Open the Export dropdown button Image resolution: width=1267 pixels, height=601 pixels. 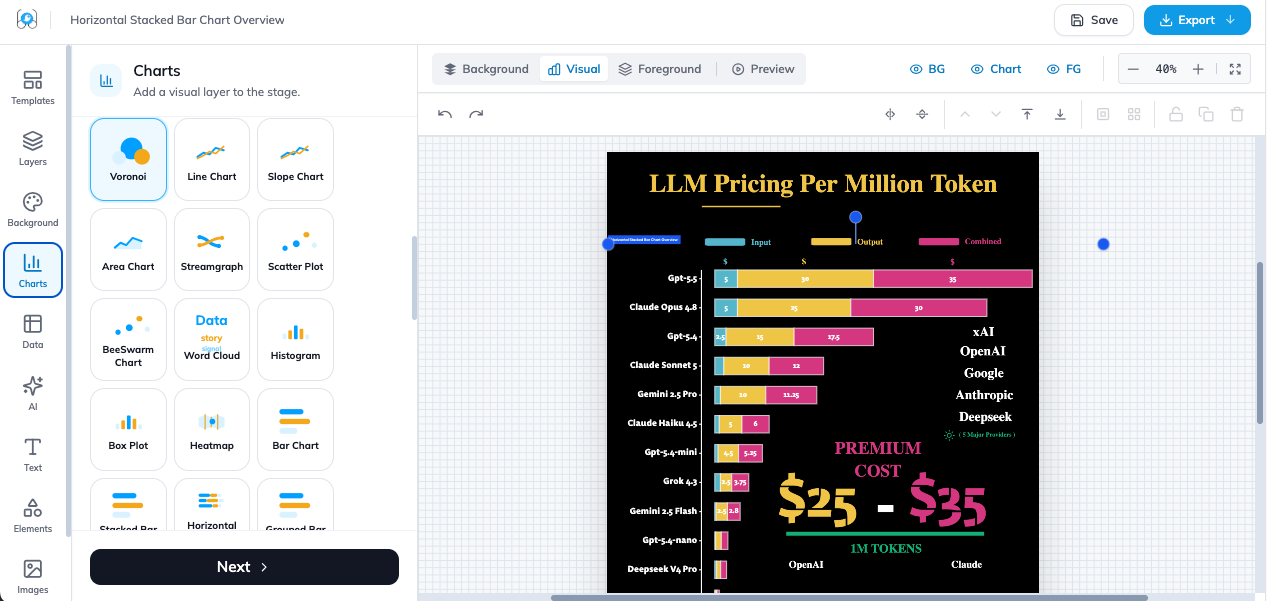[1197, 20]
